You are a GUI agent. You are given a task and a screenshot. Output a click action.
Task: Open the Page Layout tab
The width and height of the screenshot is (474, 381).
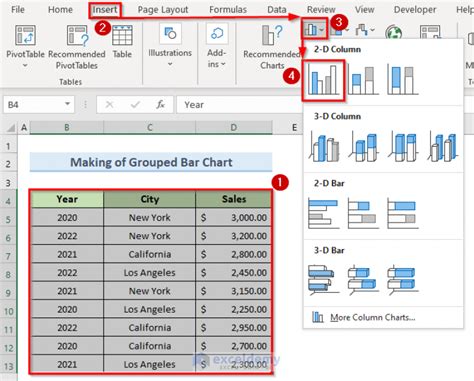click(163, 10)
